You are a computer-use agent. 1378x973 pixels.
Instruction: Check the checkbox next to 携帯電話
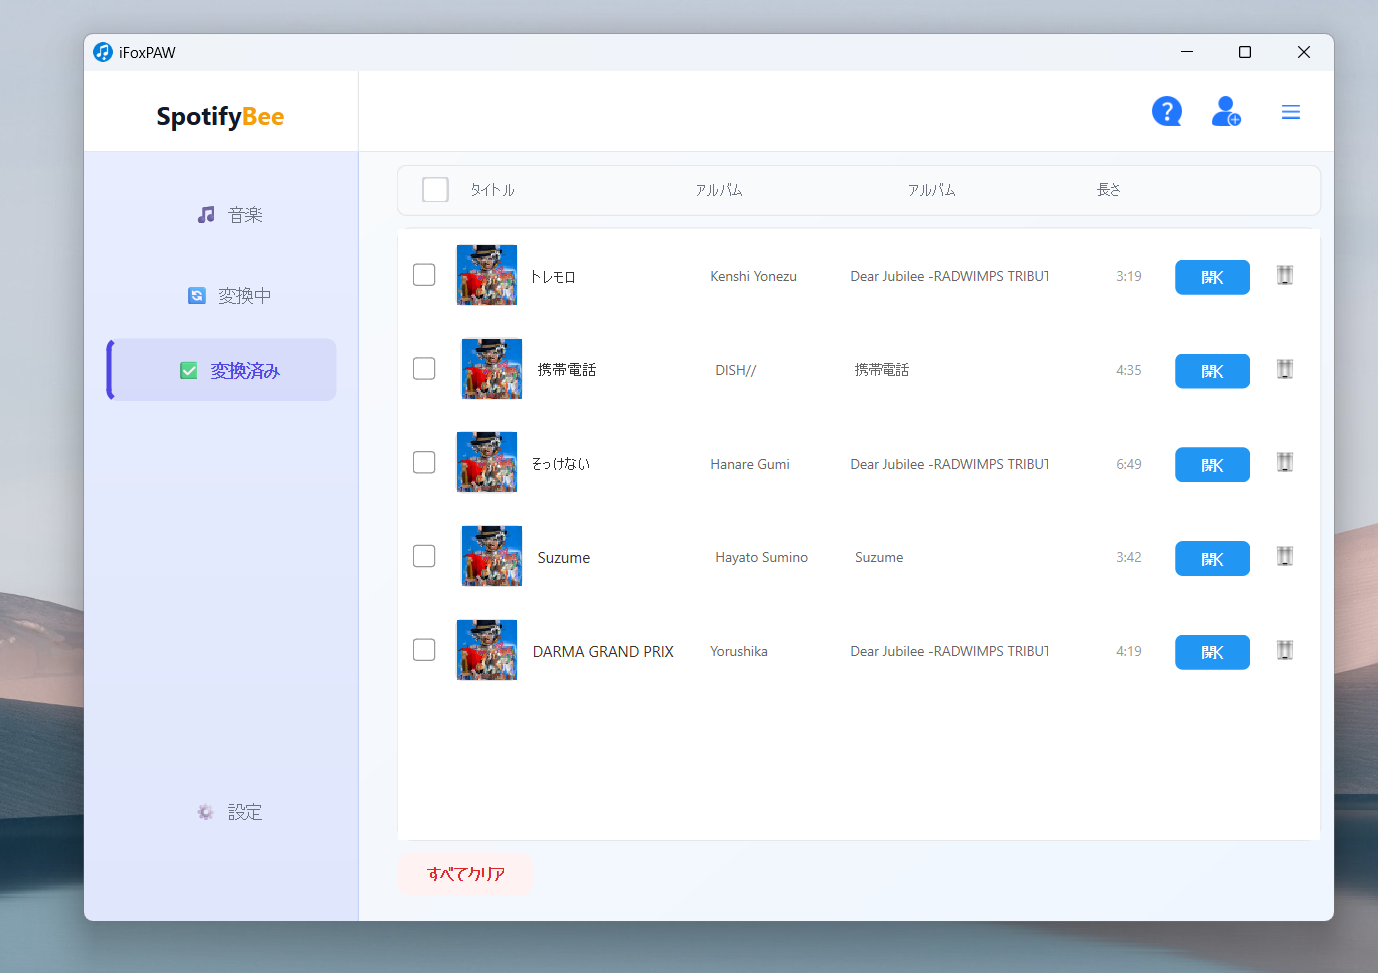coord(423,368)
